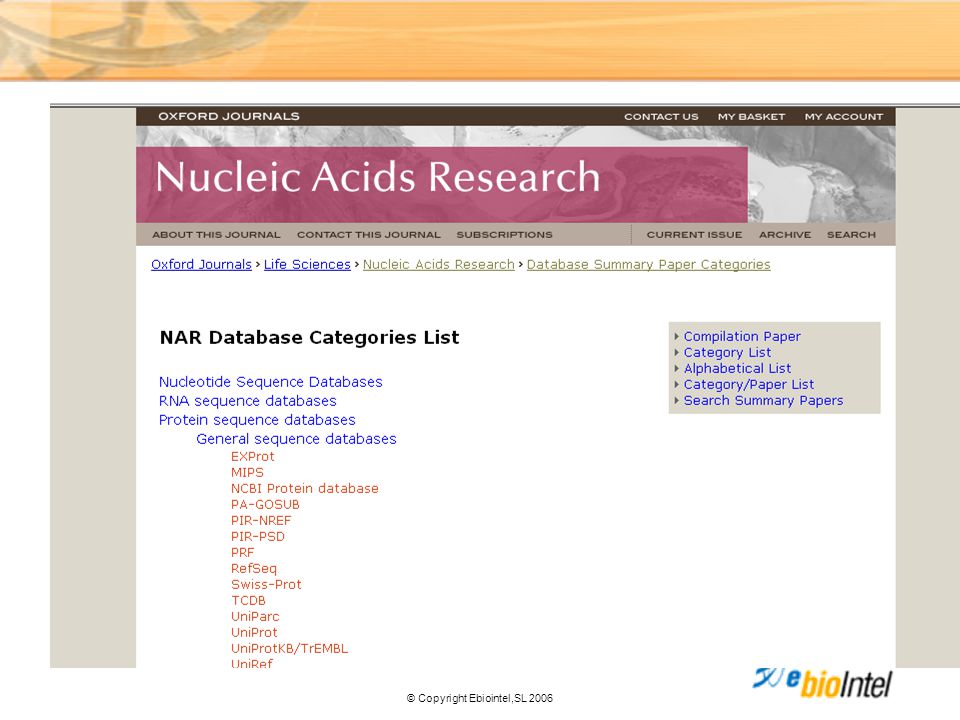Open My Basket in the header

[751, 117]
